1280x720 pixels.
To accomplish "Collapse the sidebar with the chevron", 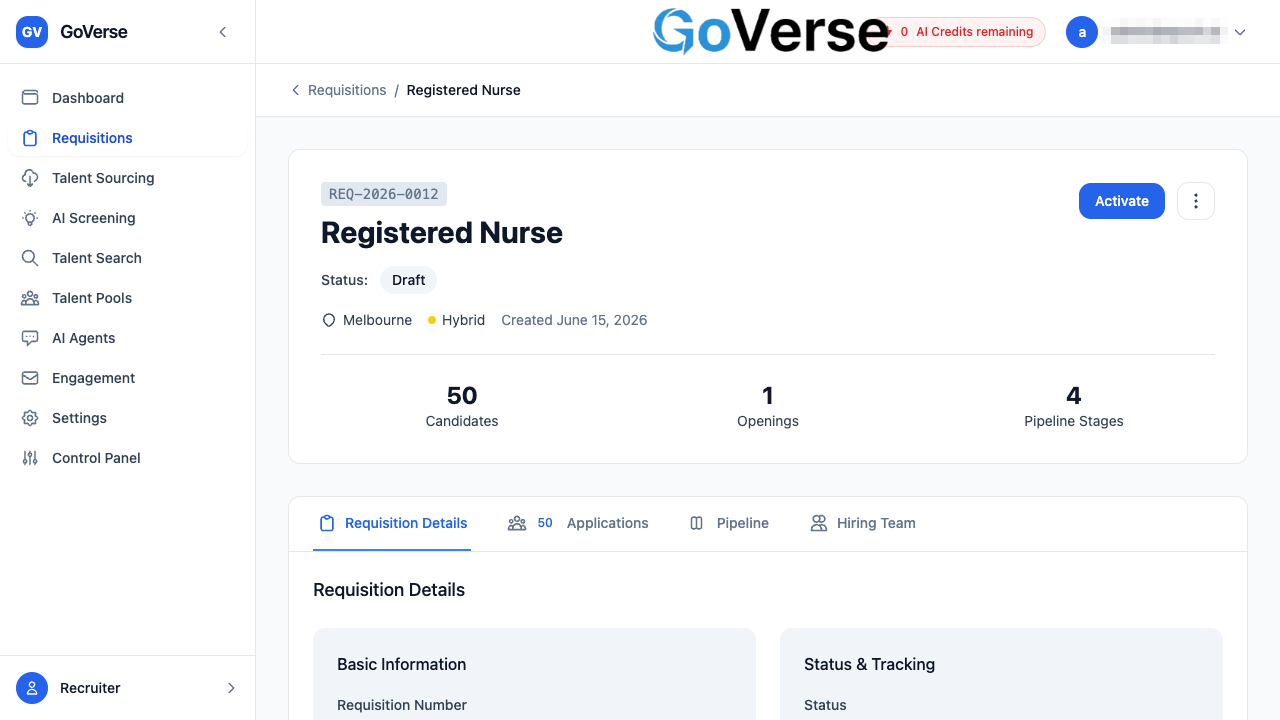I will pyautogui.click(x=223, y=32).
